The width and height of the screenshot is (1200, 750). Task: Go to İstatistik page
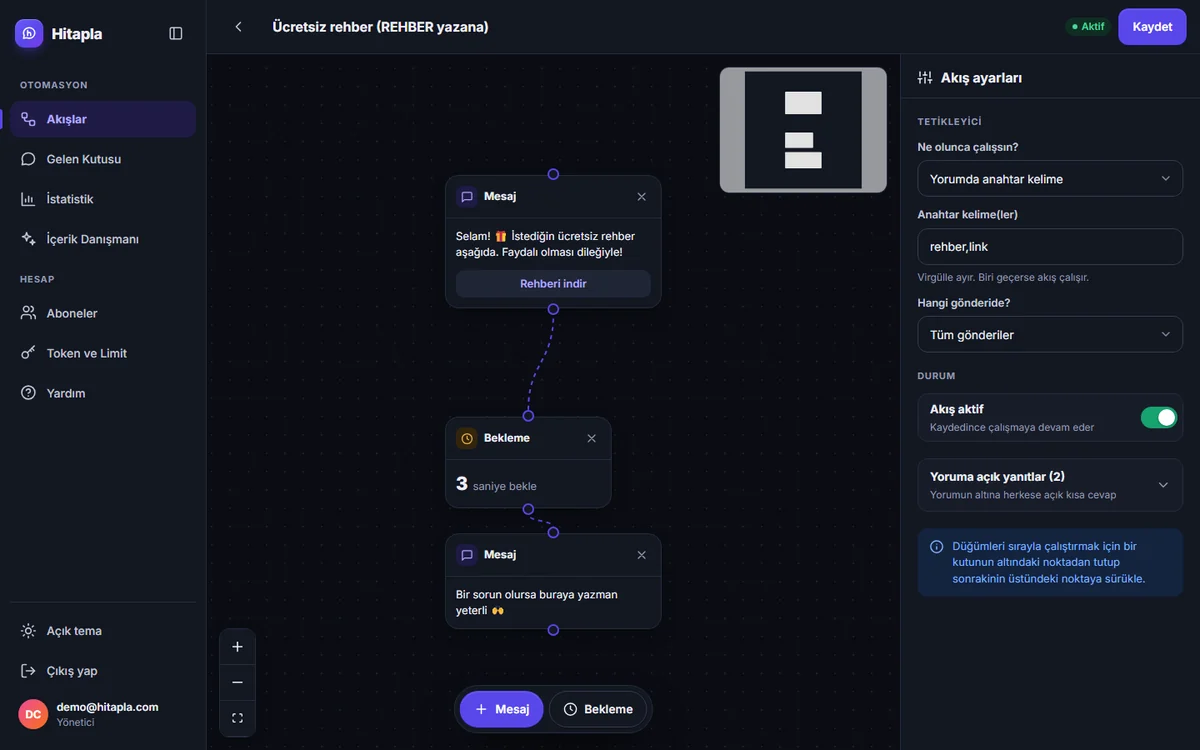[103, 199]
